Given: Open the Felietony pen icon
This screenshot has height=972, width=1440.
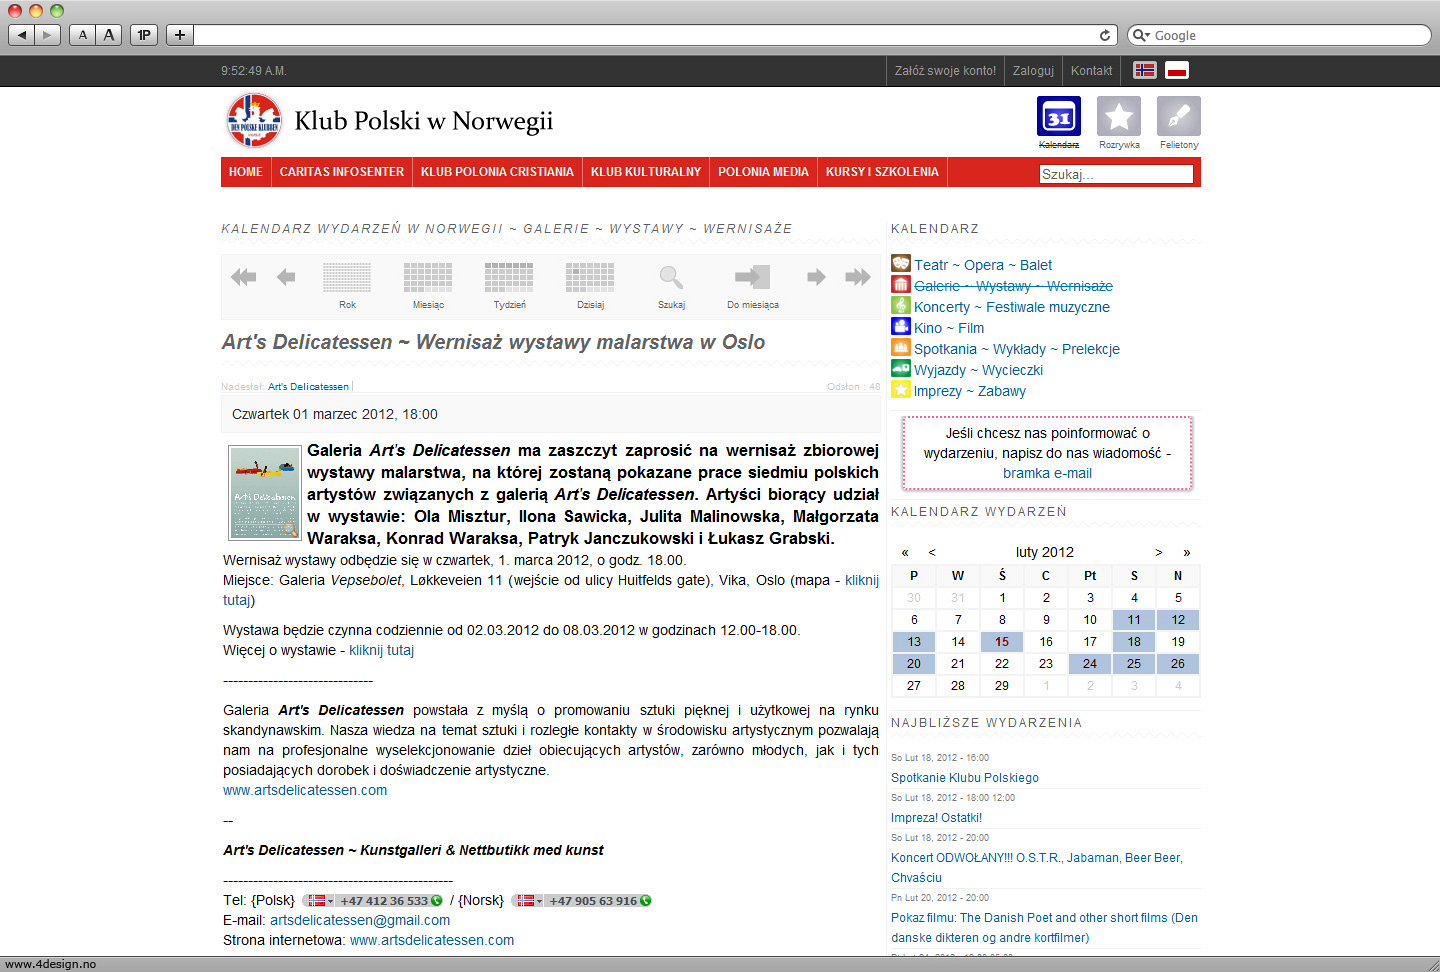Looking at the screenshot, I should click(x=1179, y=117).
